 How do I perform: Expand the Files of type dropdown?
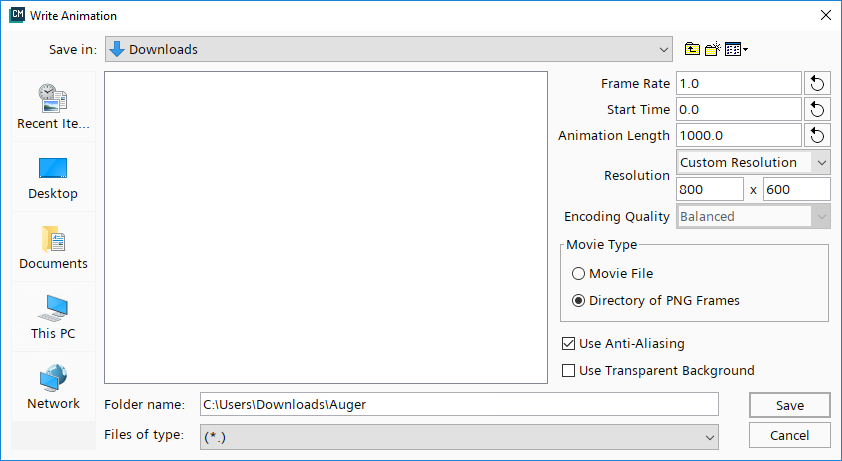(459, 437)
